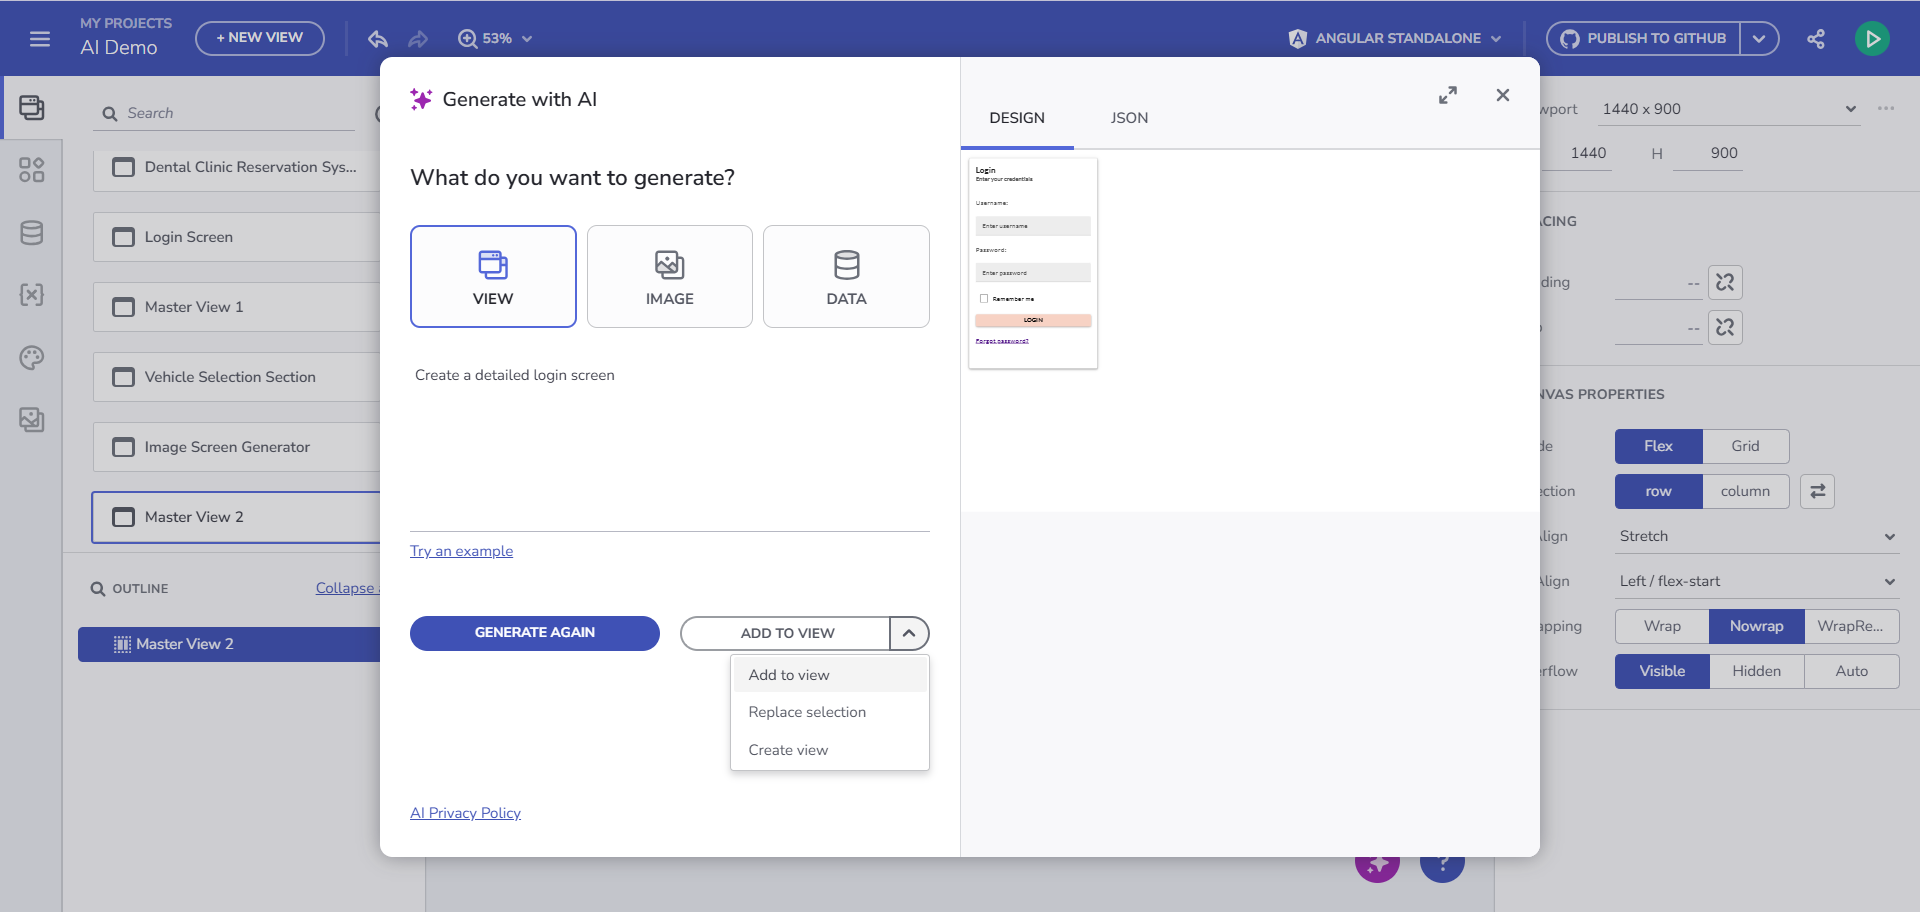Open the share project icon
1920x912 pixels.
click(1816, 39)
